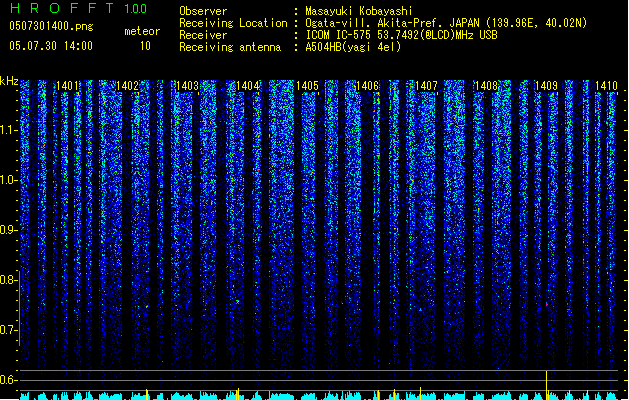Click the 1406 time marker

click(x=367, y=86)
